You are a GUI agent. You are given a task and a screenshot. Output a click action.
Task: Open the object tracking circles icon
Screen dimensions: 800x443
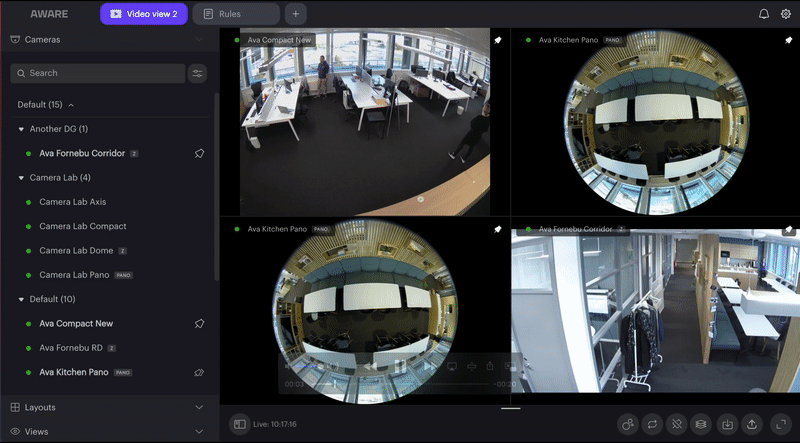click(628, 424)
